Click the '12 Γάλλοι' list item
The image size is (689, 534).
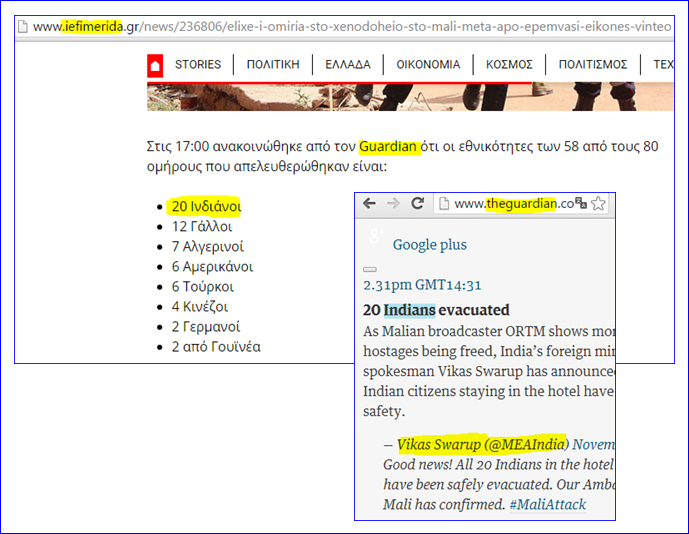(202, 226)
